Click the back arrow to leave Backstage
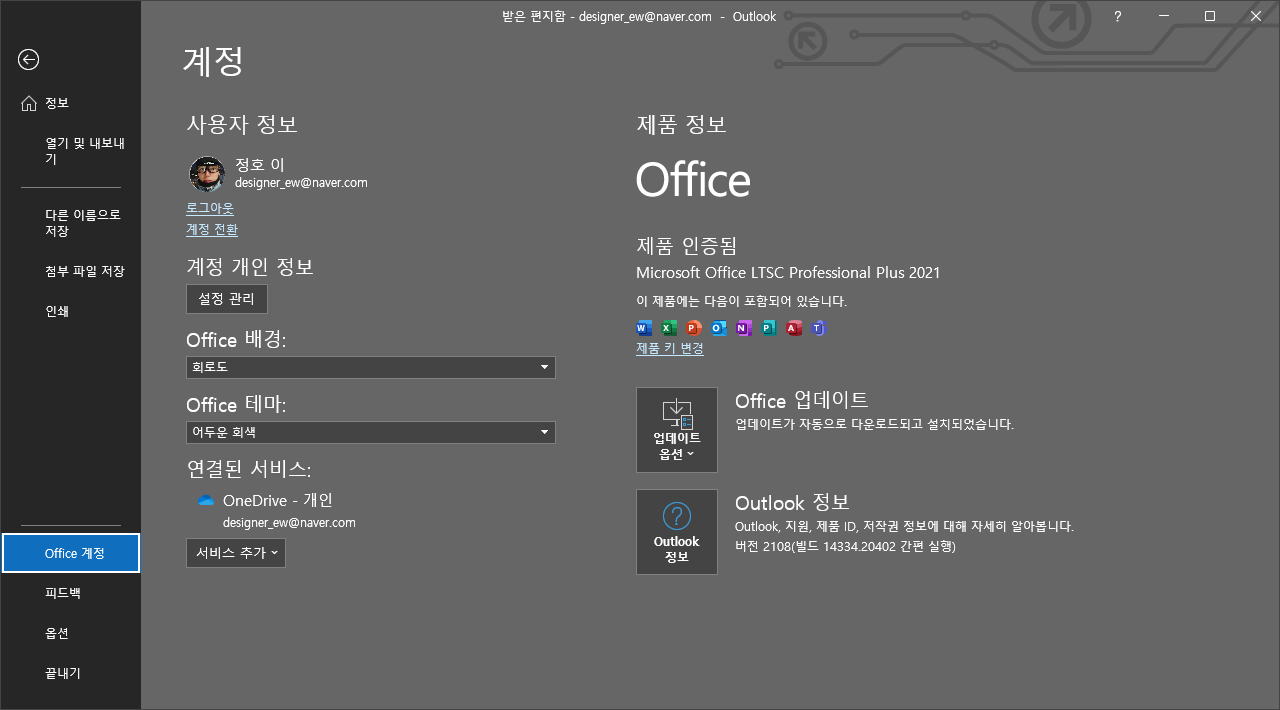1280x710 pixels. point(28,60)
